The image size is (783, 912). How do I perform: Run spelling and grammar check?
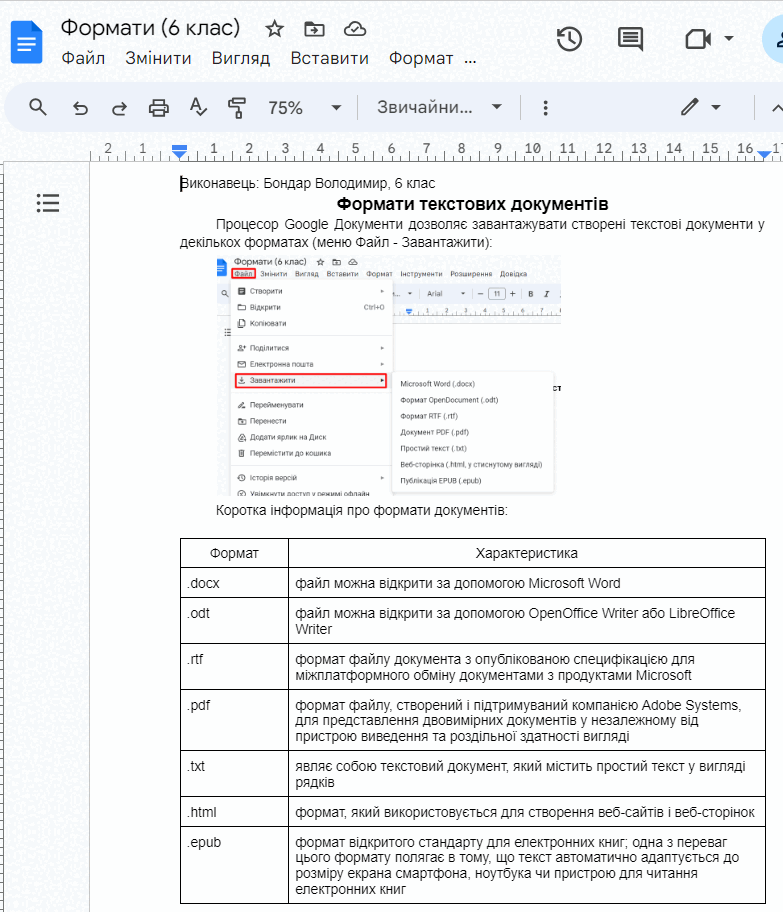click(x=198, y=108)
